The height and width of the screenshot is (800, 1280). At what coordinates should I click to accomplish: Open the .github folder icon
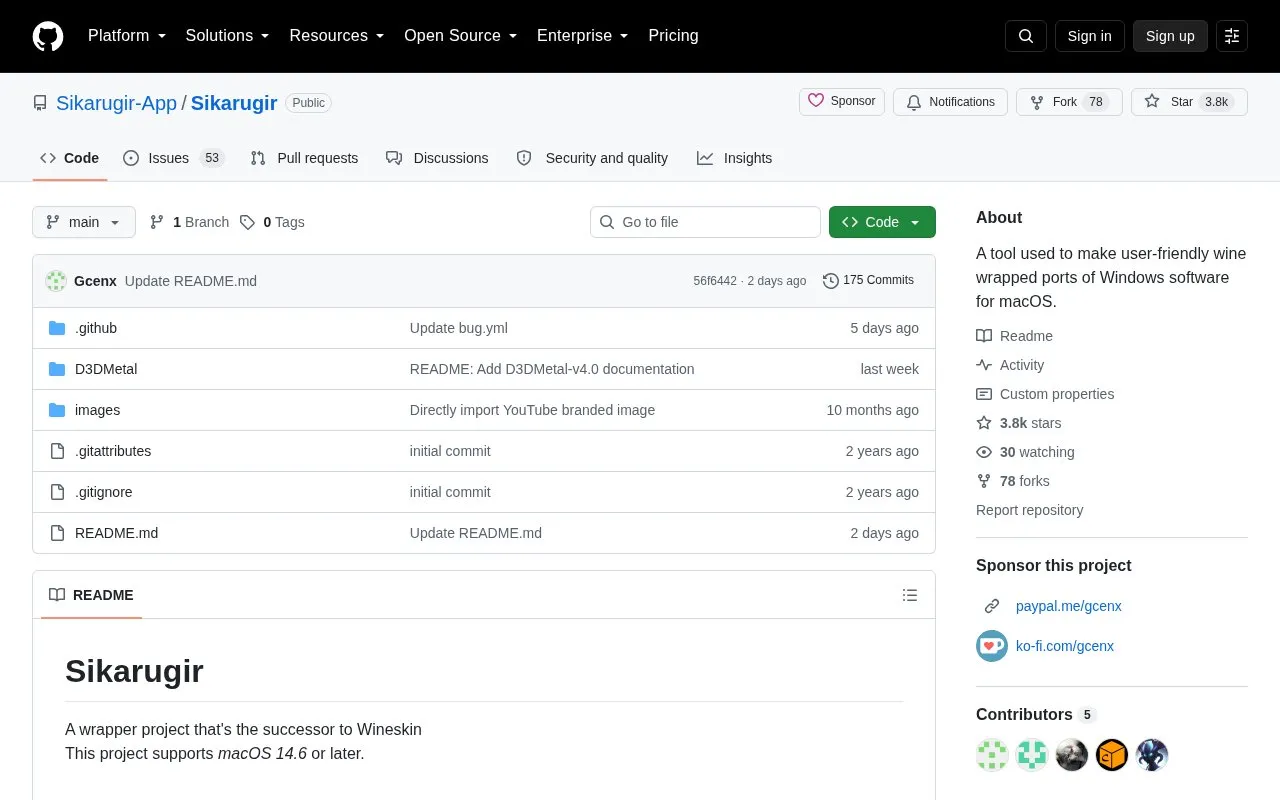57,328
